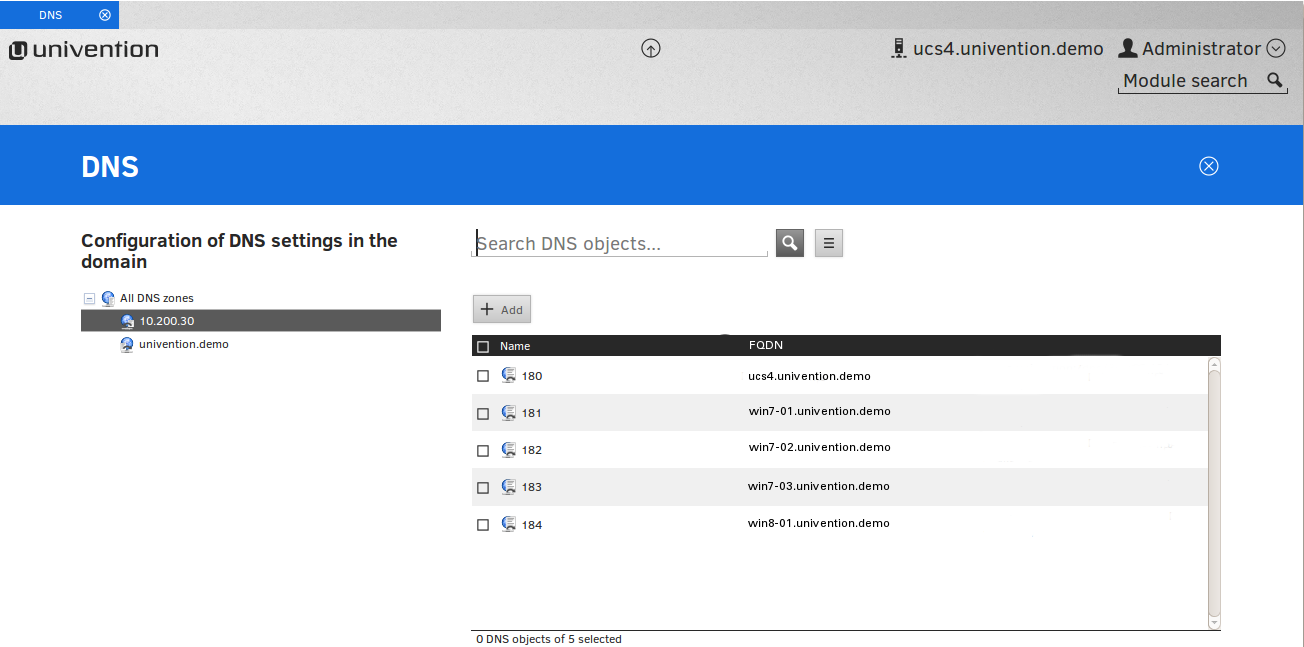The width and height of the screenshot is (1304, 647).
Task: Click the Module search magnifier icon
Action: 1274,80
